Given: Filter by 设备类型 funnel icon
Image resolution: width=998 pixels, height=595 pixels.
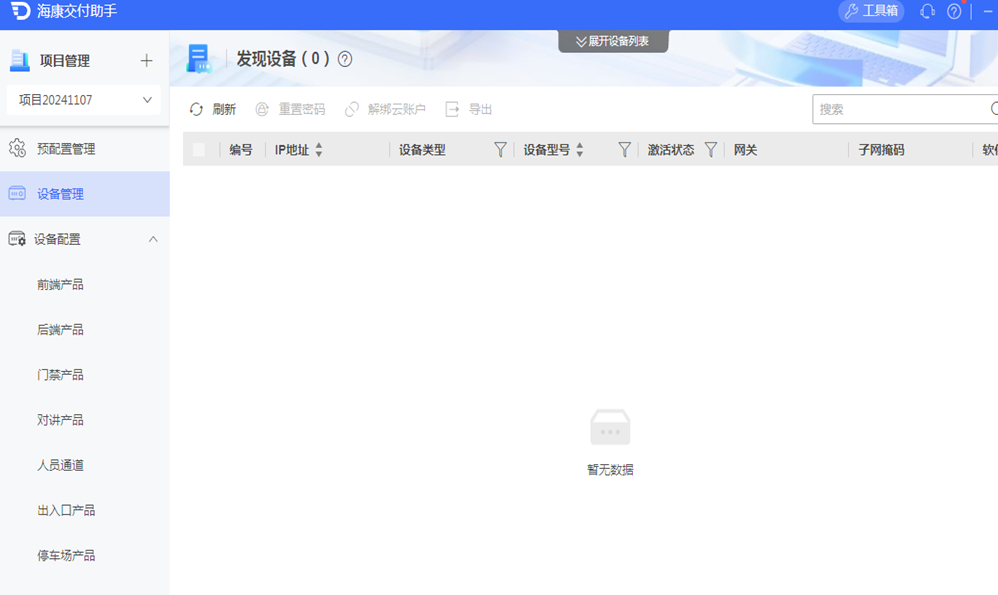Looking at the screenshot, I should coord(500,150).
